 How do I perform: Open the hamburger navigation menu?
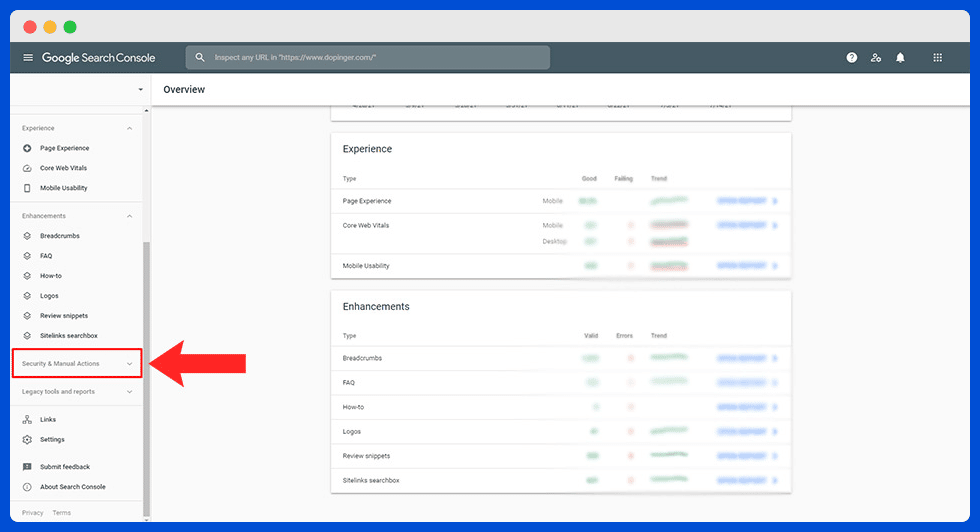click(x=28, y=58)
